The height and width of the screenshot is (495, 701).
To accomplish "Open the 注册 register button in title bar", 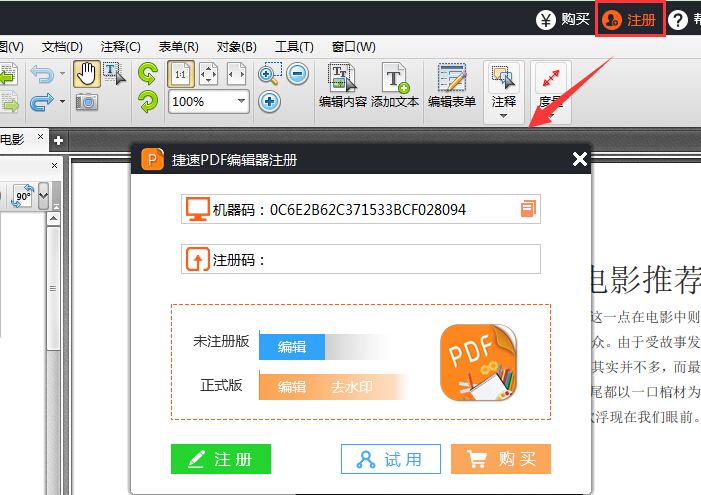I will pos(629,20).
